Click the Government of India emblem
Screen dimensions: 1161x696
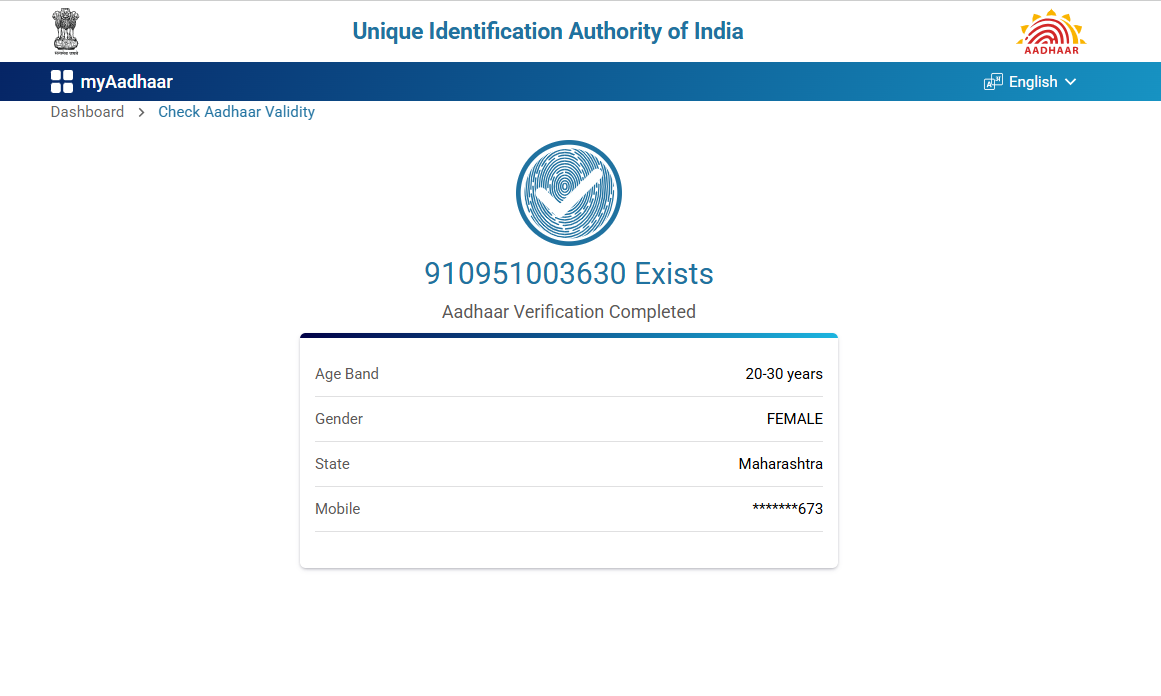click(65, 31)
